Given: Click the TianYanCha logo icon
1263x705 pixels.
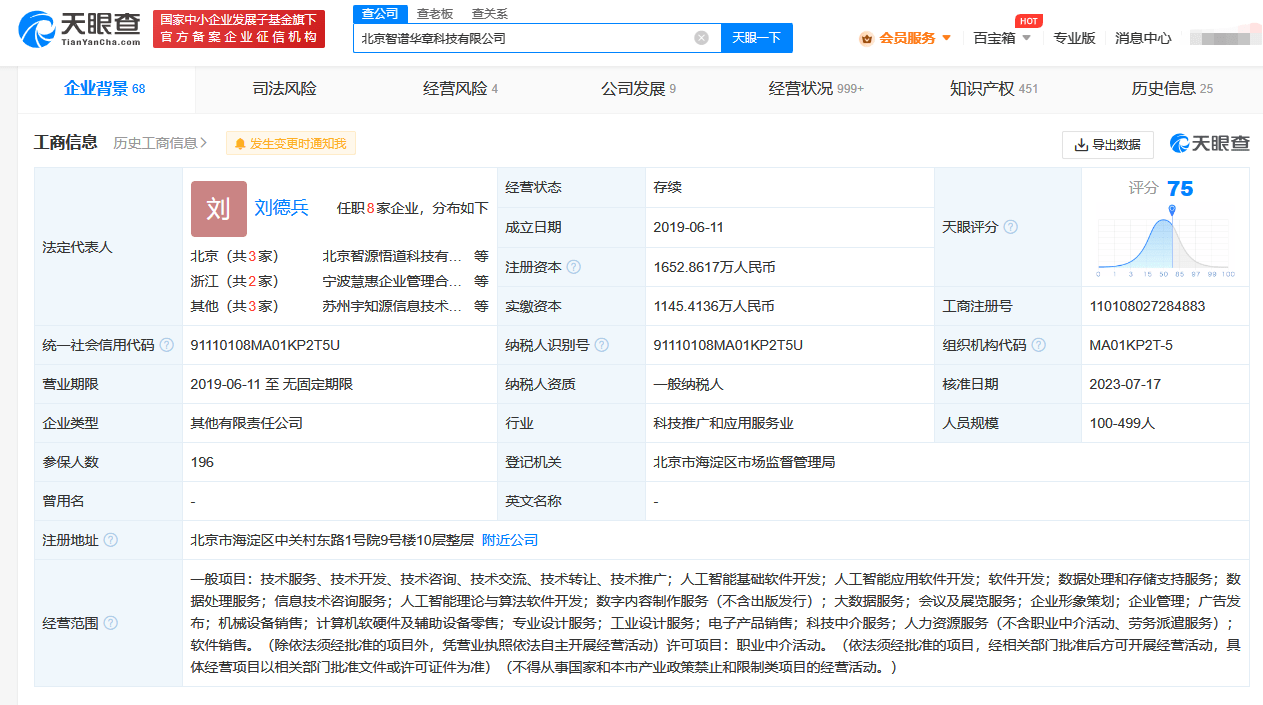Looking at the screenshot, I should [38, 29].
